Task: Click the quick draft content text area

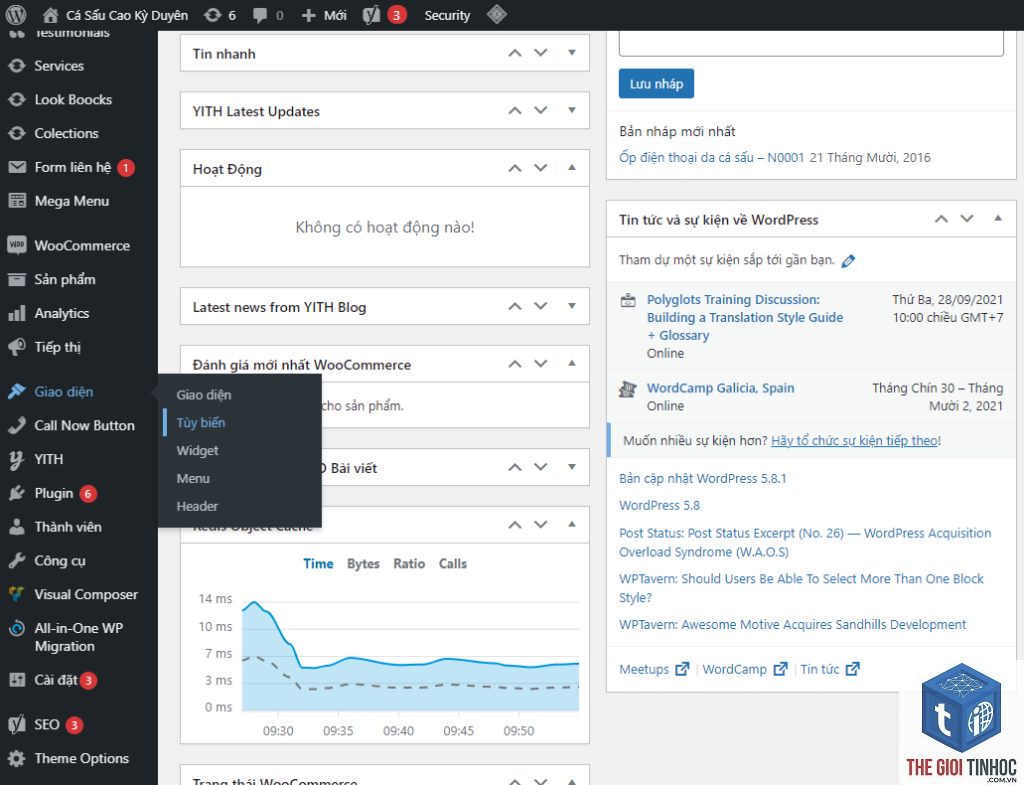Action: (811, 44)
